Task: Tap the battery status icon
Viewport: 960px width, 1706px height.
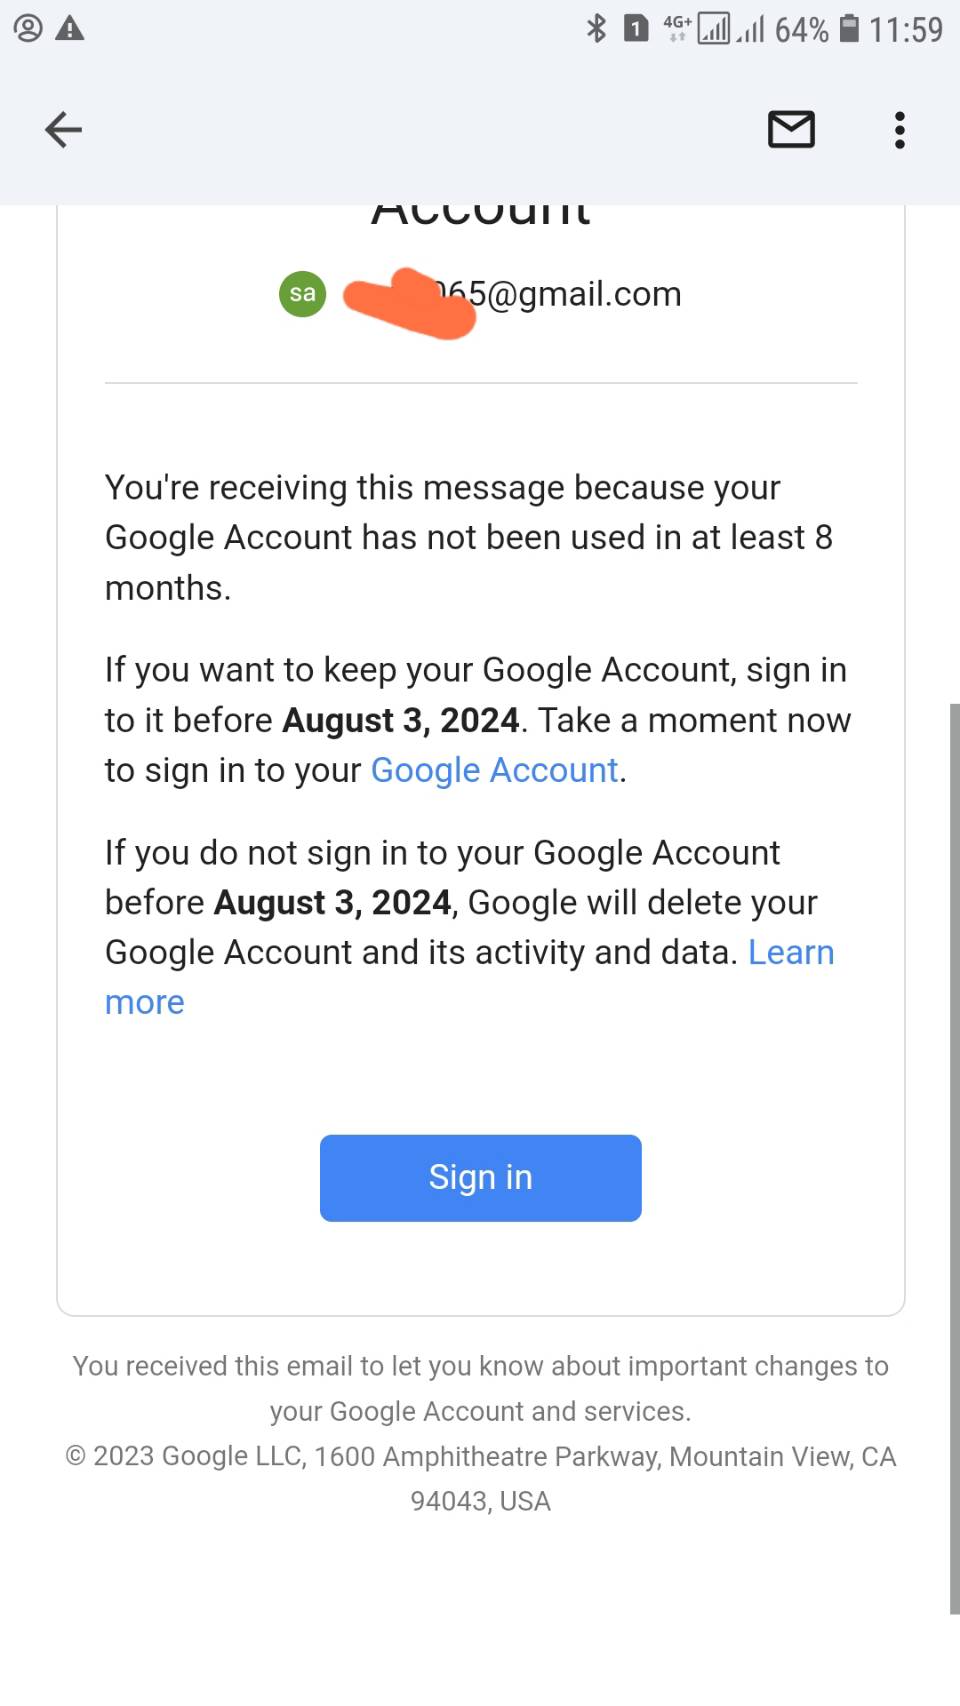Action: (x=848, y=28)
